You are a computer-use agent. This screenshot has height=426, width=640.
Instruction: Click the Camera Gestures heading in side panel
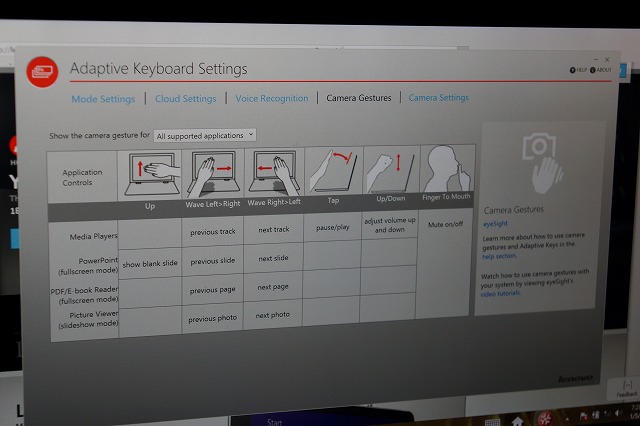513,210
